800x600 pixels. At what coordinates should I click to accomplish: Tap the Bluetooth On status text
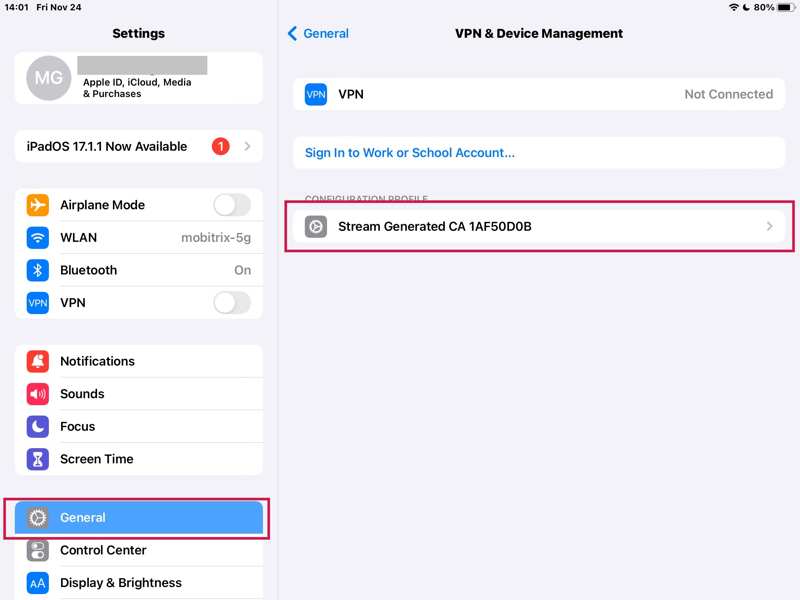tap(242, 270)
